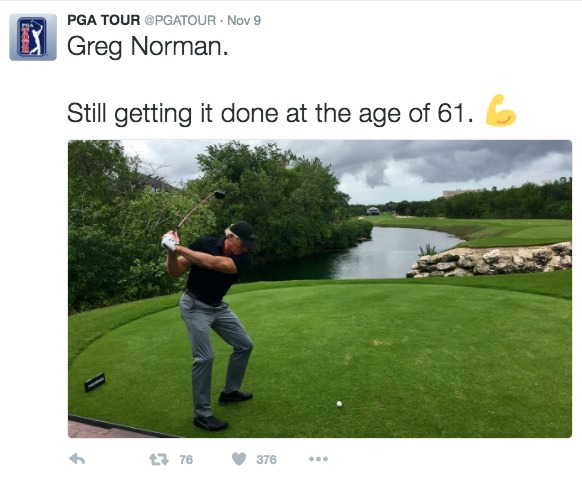Visit the @PGATOUR handle link
This screenshot has height=477, width=582.
pos(180,20)
